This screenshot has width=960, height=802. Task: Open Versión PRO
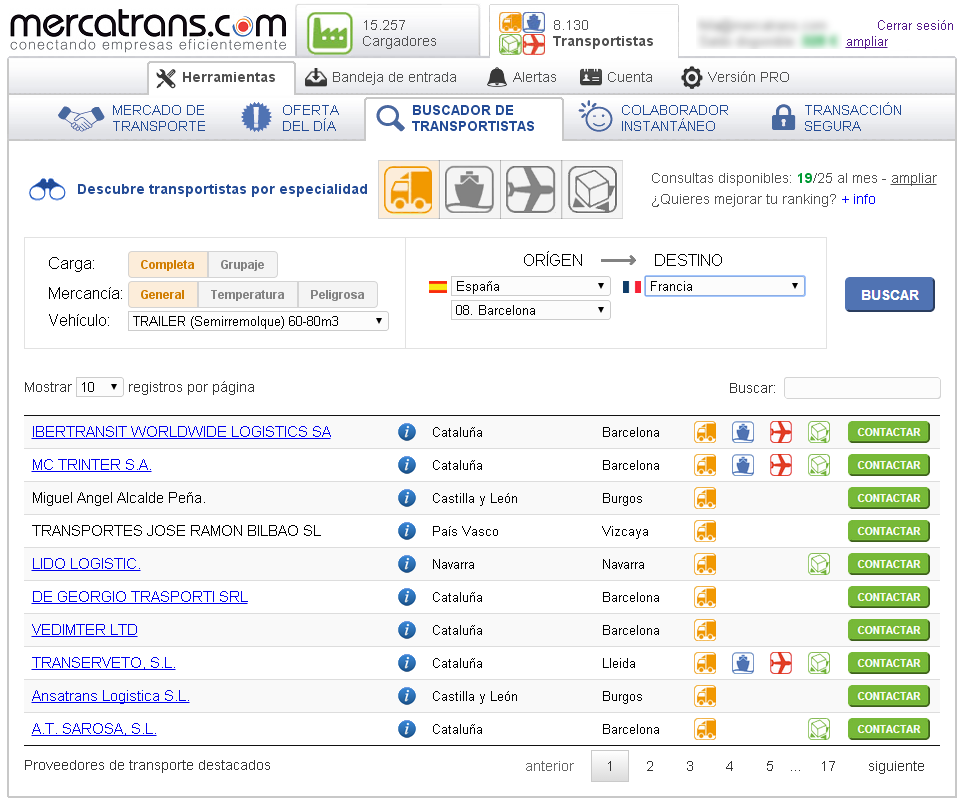pyautogui.click(x=735, y=78)
